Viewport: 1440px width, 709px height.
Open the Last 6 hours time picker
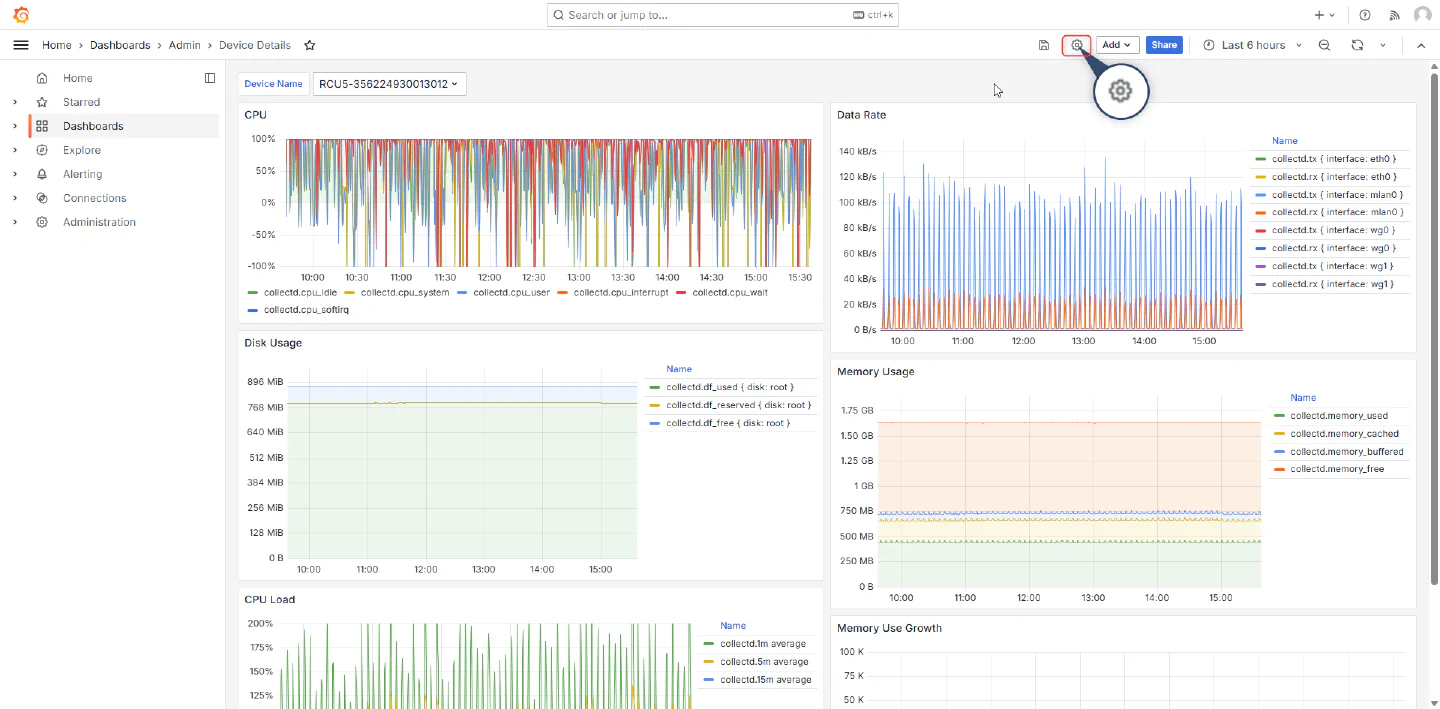click(1253, 45)
